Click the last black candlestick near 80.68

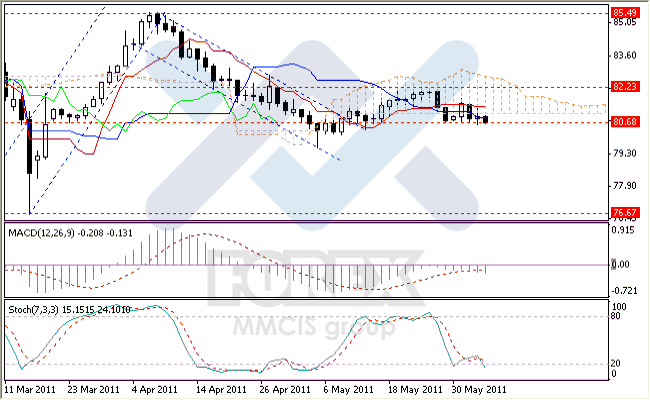pos(485,119)
